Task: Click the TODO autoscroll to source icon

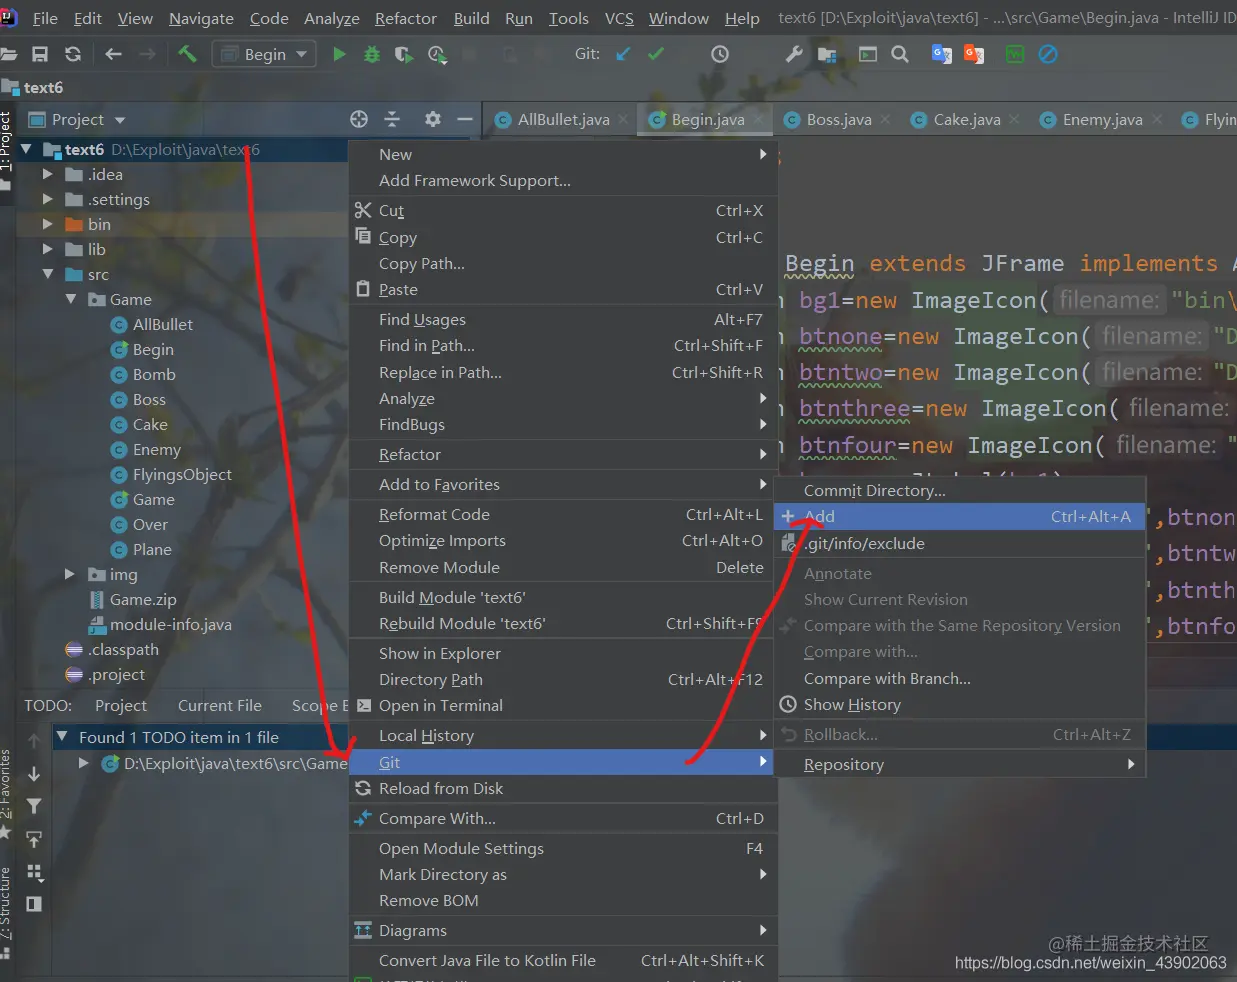Action: click(34, 839)
